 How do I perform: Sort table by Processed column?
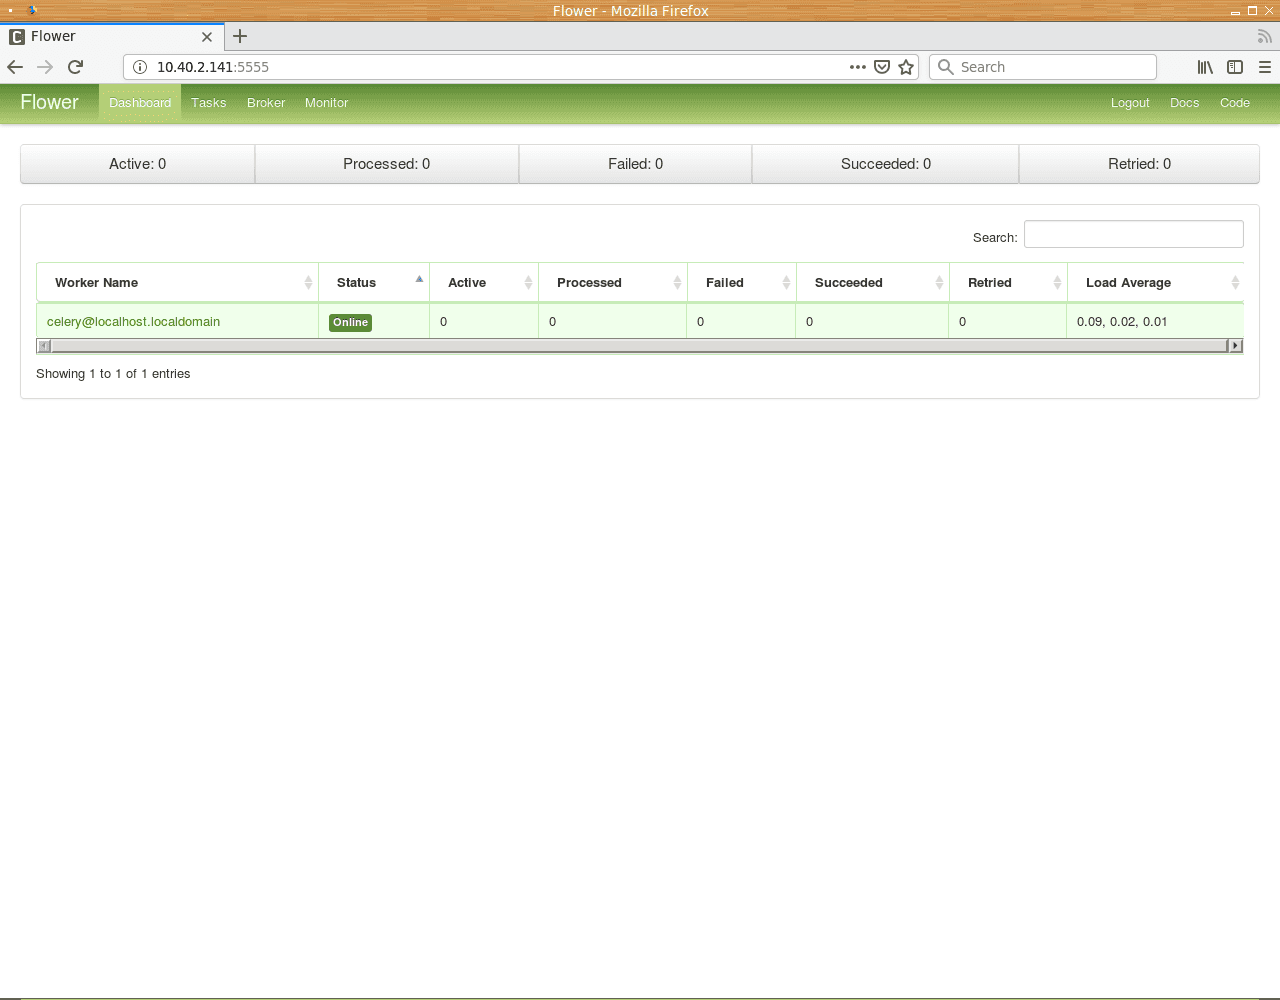[612, 283]
